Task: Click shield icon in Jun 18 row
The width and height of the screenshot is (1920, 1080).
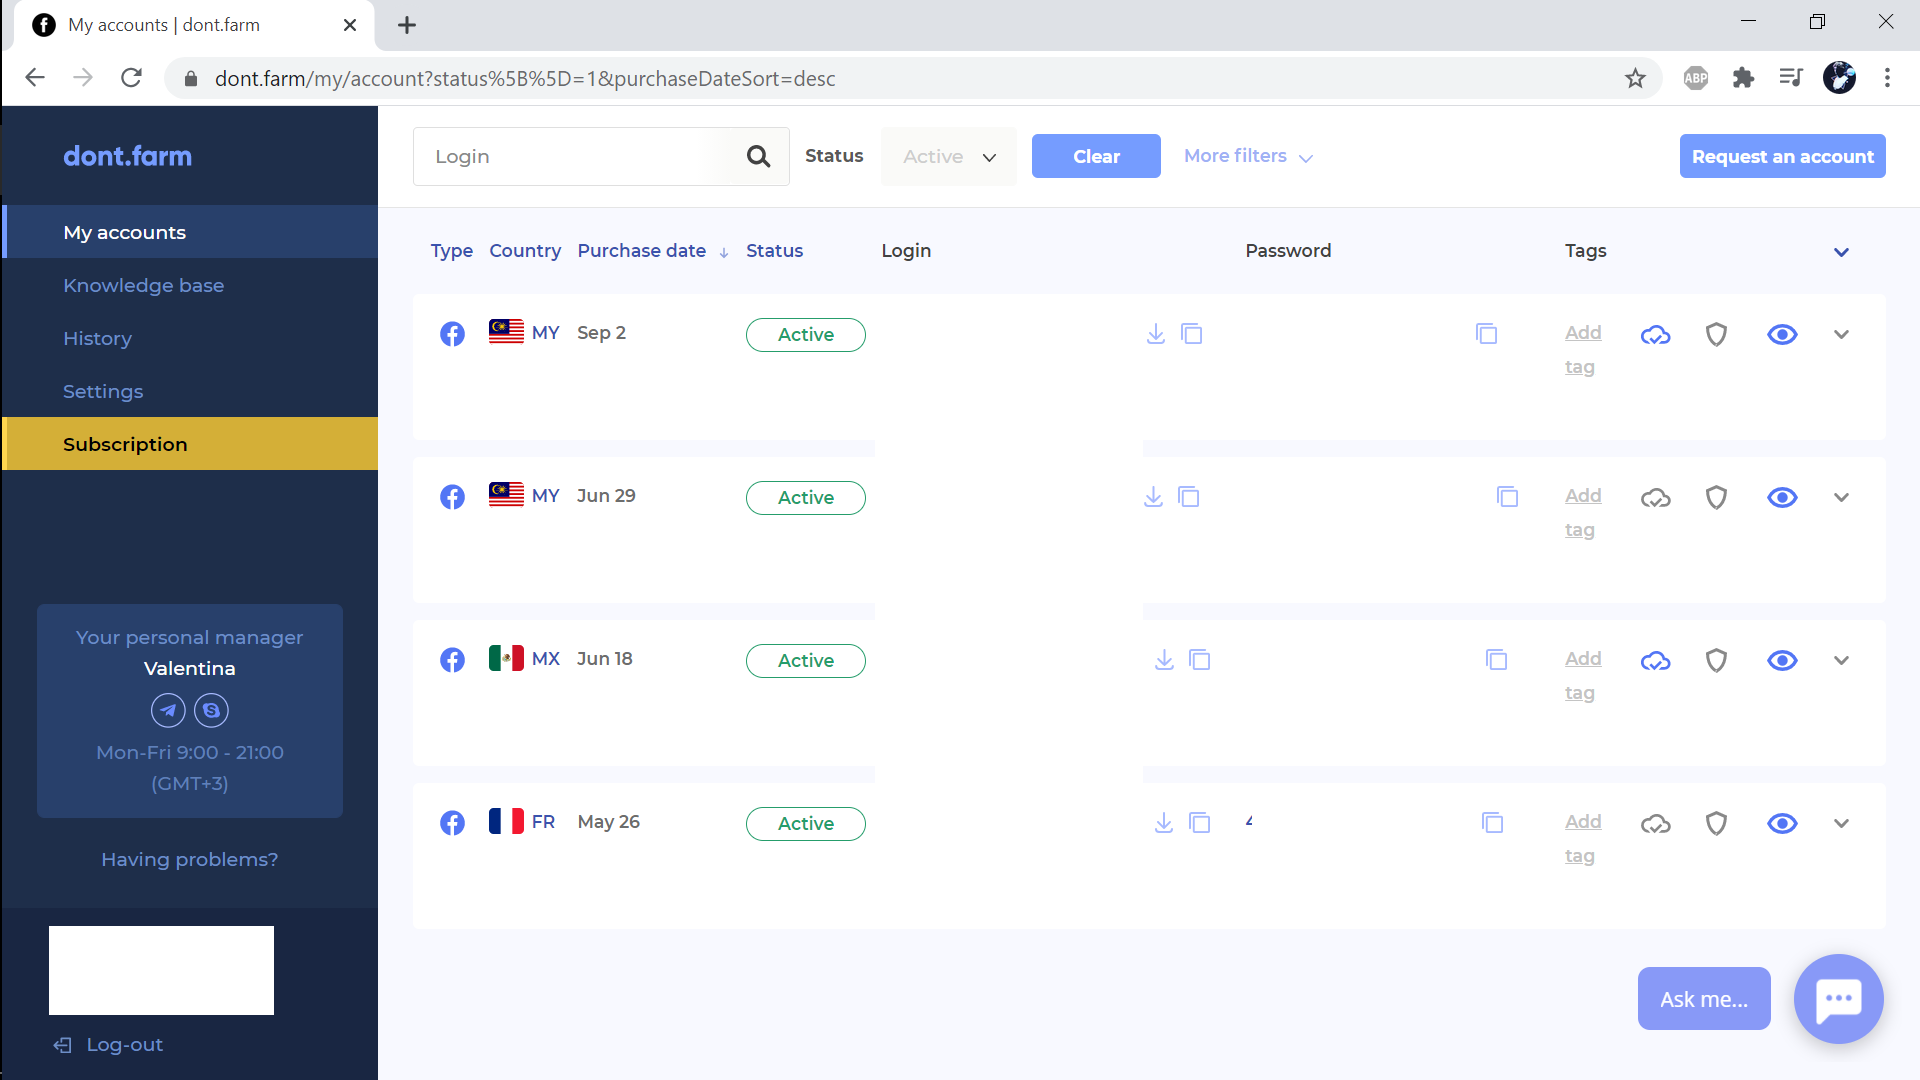Action: click(1717, 661)
